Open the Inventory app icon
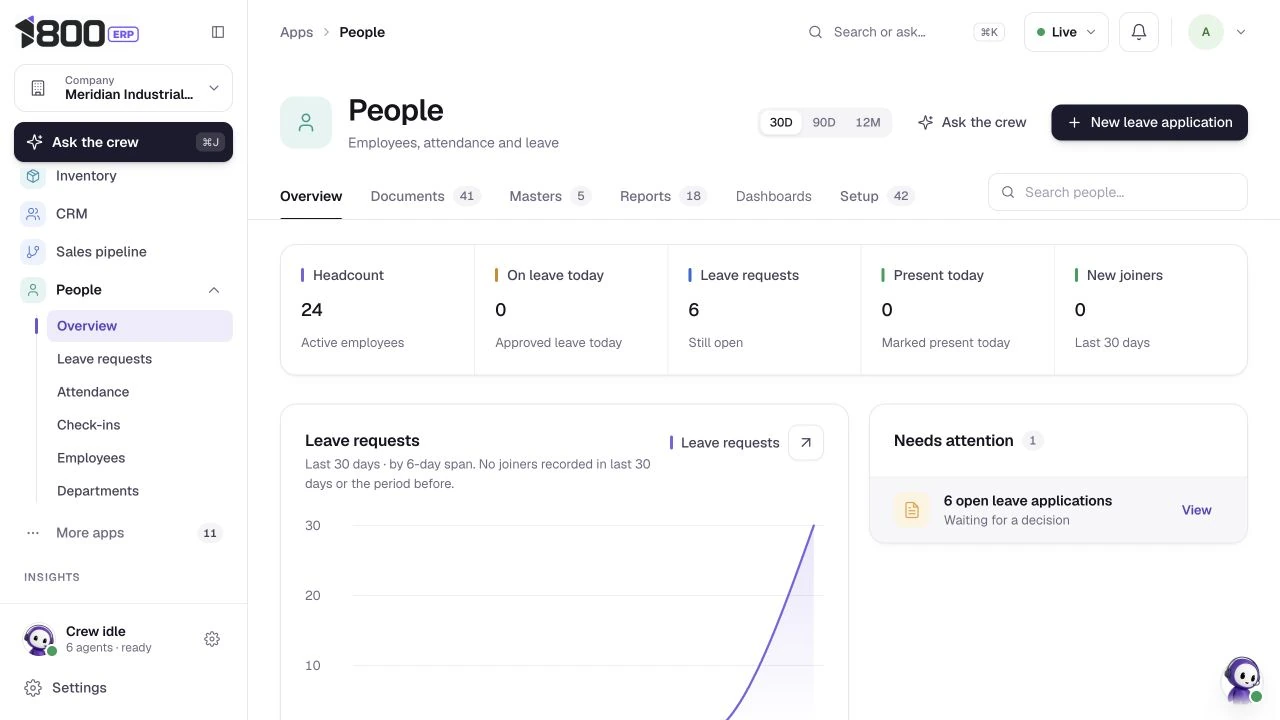 pos(33,176)
